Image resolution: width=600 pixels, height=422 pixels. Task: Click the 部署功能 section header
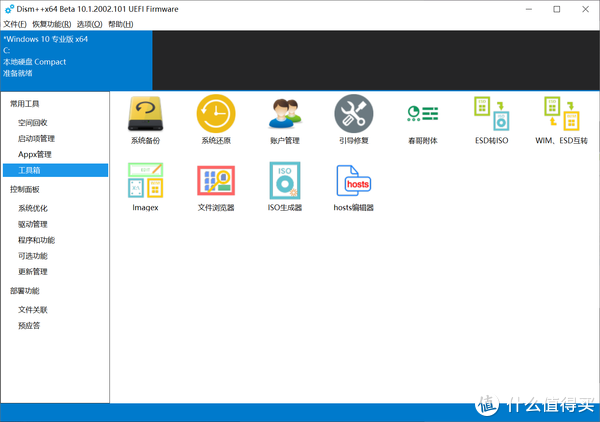click(x=24, y=291)
